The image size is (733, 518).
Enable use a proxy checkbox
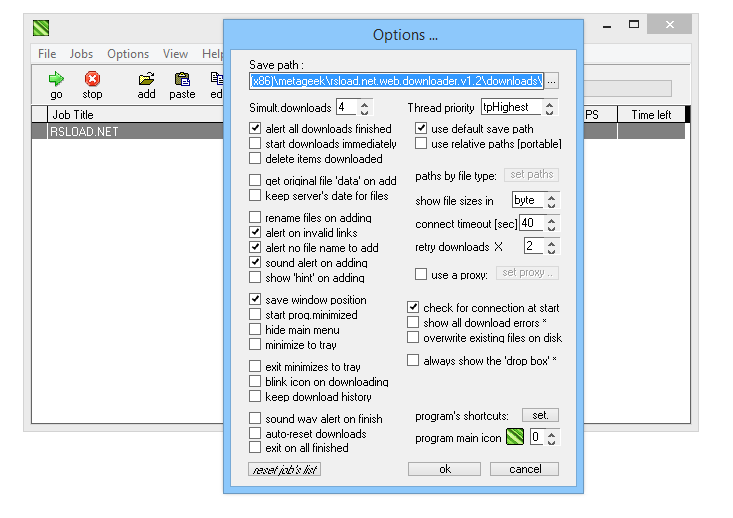(x=421, y=274)
